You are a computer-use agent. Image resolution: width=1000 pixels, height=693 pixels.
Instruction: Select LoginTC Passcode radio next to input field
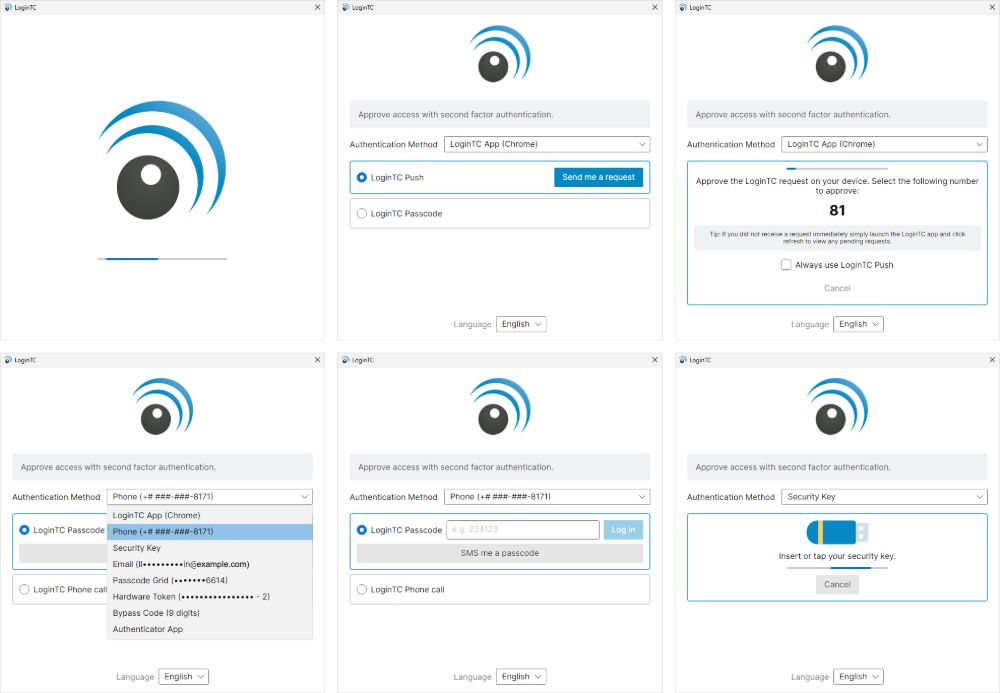click(x=362, y=530)
